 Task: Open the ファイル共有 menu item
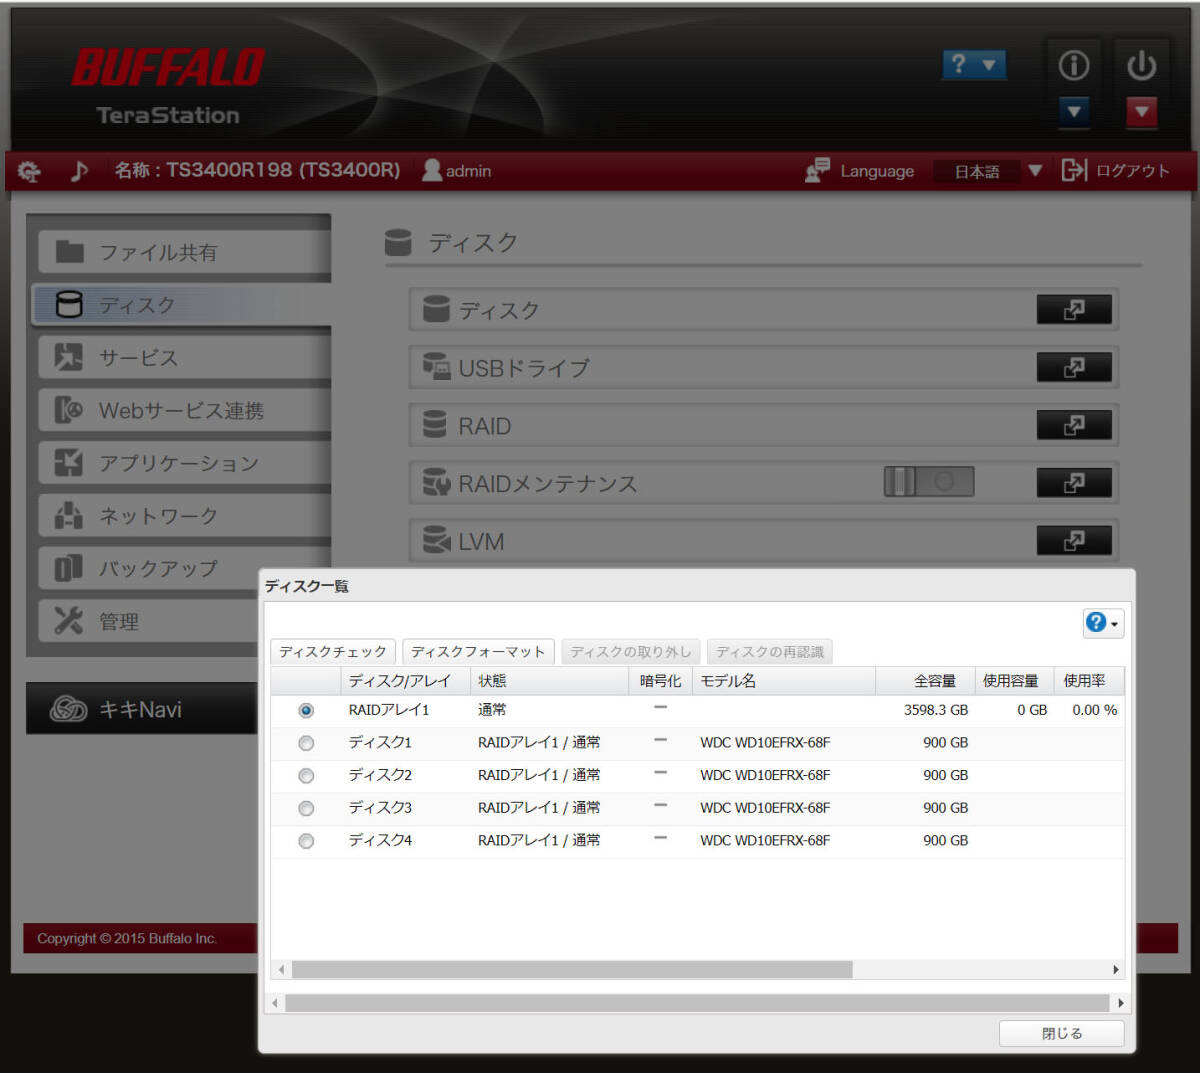[x=183, y=252]
